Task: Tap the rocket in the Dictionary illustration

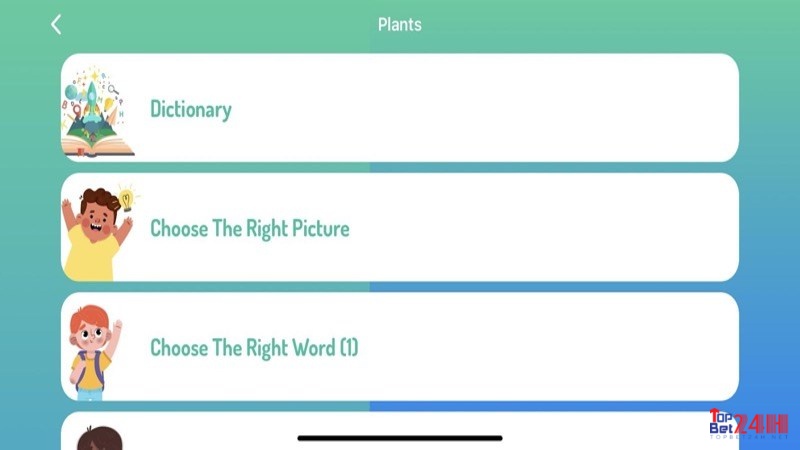Action: [91, 98]
